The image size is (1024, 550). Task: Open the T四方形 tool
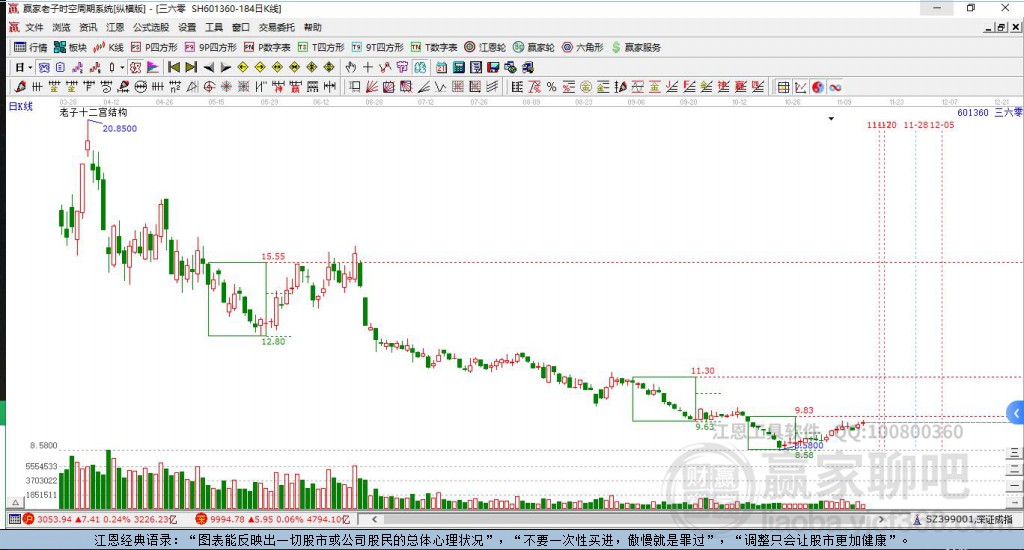pos(321,47)
